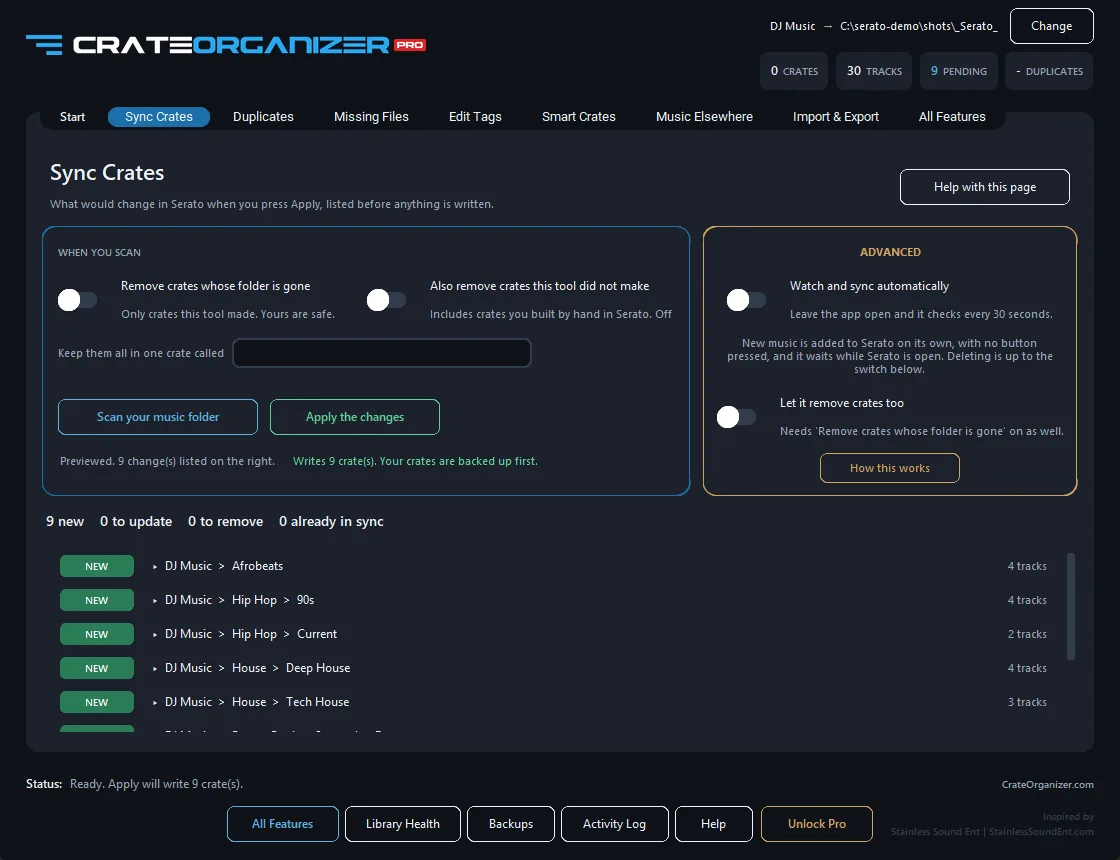
Task: Click '2 tracks' on Hip Hop Current row
Action: point(1026,634)
